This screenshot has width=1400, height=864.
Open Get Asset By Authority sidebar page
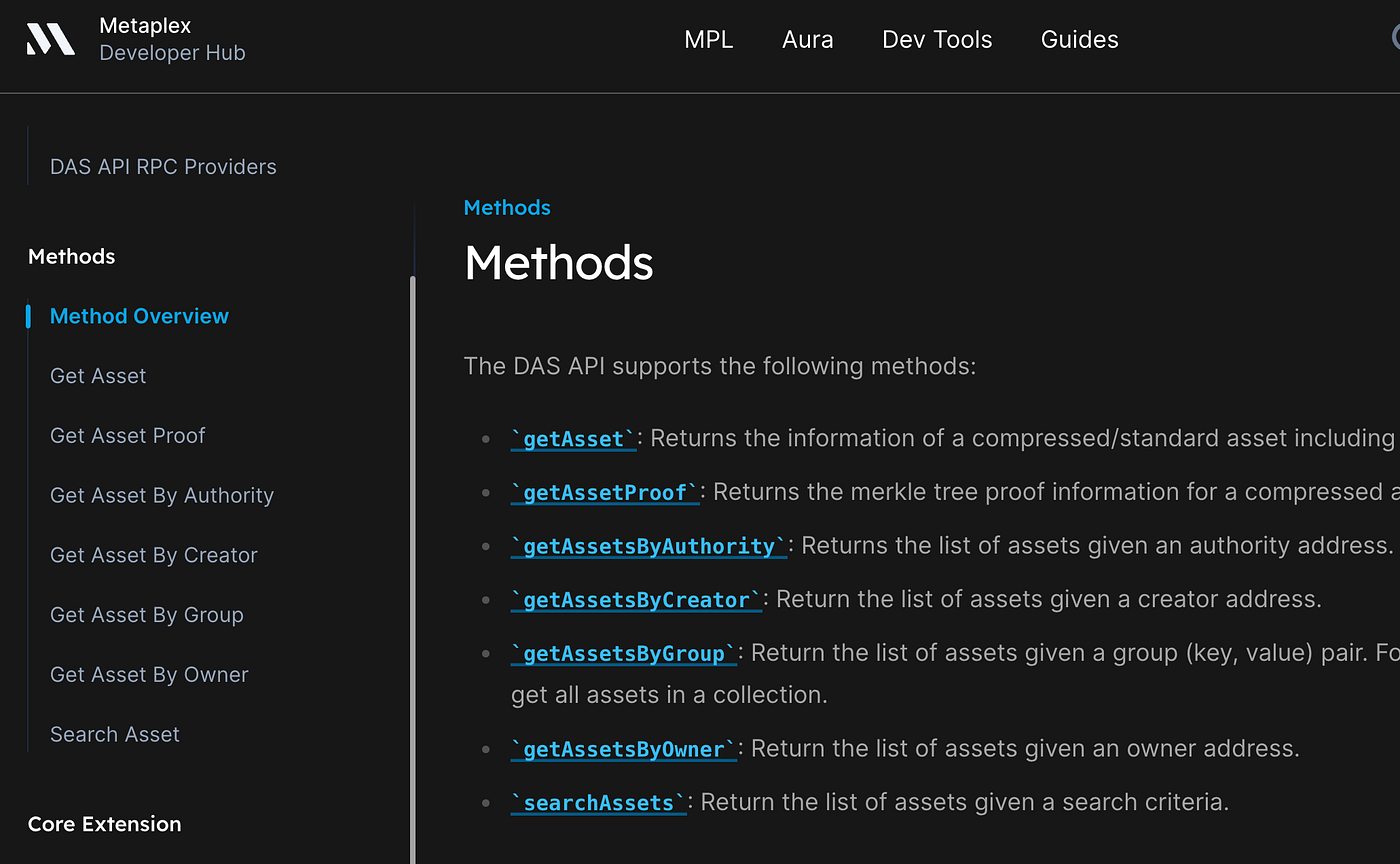click(x=162, y=496)
